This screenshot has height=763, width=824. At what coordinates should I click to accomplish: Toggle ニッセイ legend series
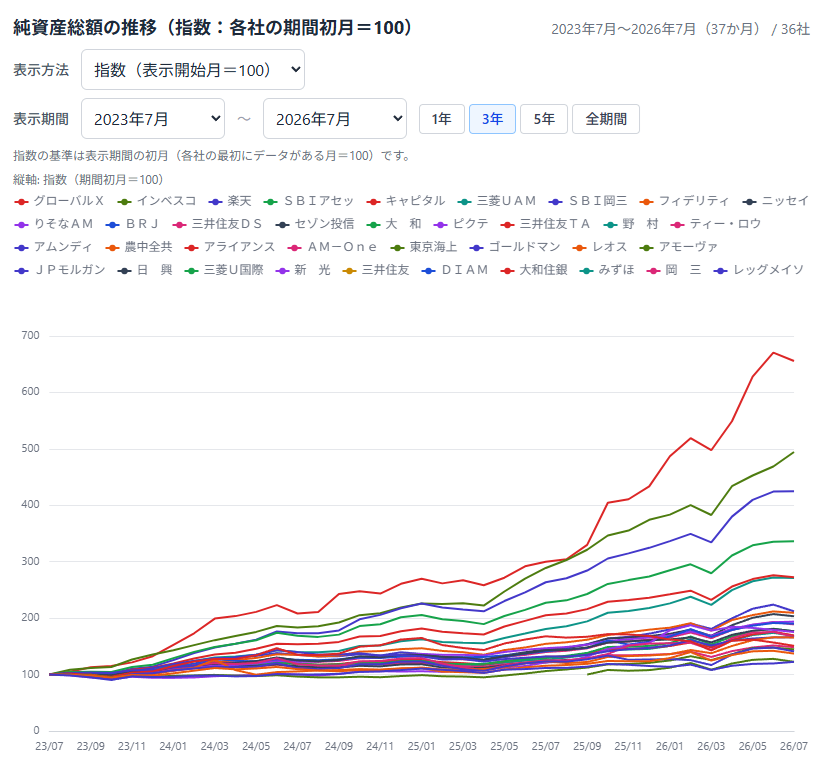point(776,201)
